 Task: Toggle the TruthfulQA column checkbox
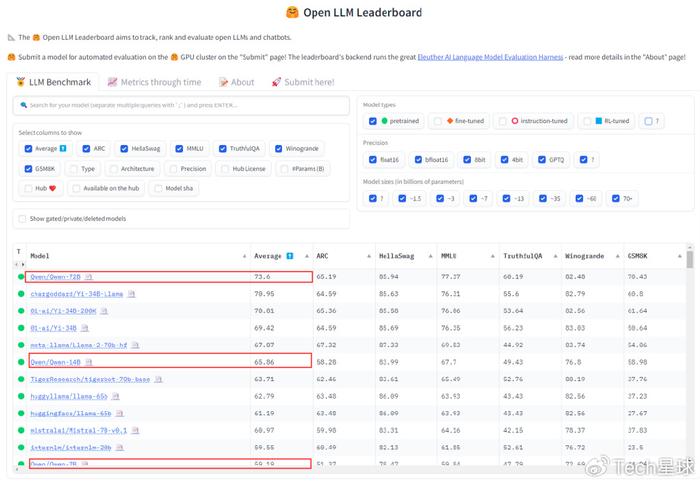(223, 149)
